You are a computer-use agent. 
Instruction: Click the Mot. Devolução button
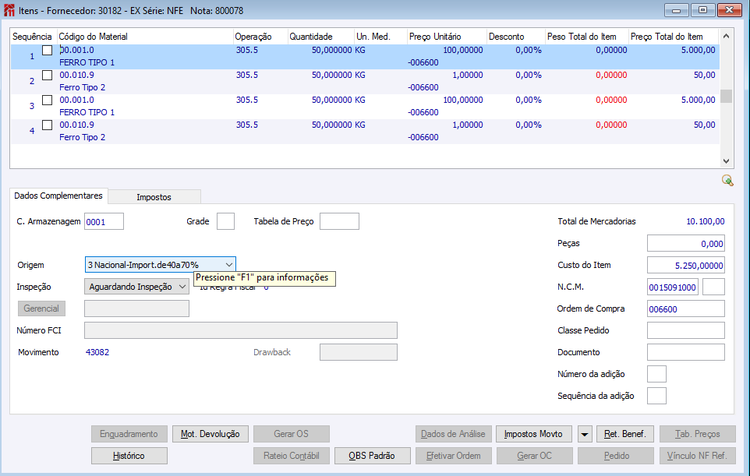[x=210, y=434]
